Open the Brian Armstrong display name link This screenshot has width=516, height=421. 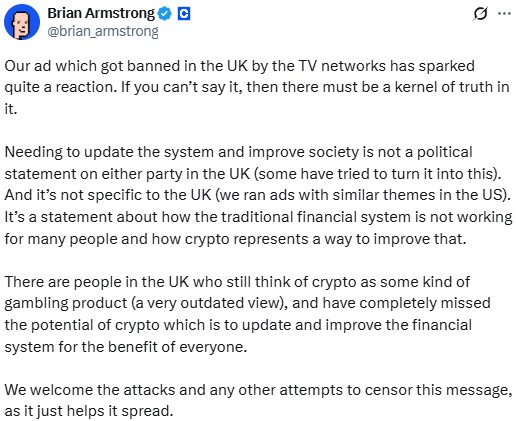tap(101, 13)
